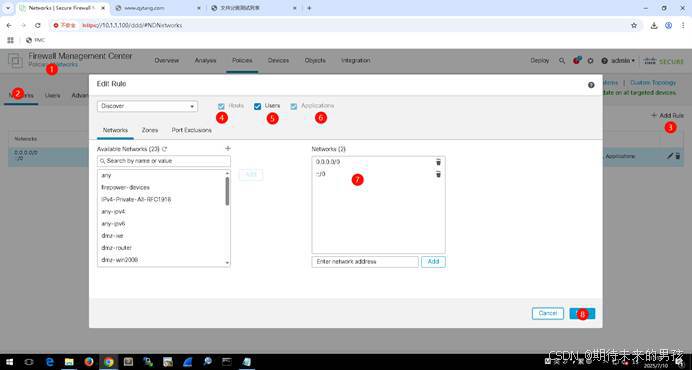
Task: Switch to the Zones tab
Action: click(x=150, y=130)
